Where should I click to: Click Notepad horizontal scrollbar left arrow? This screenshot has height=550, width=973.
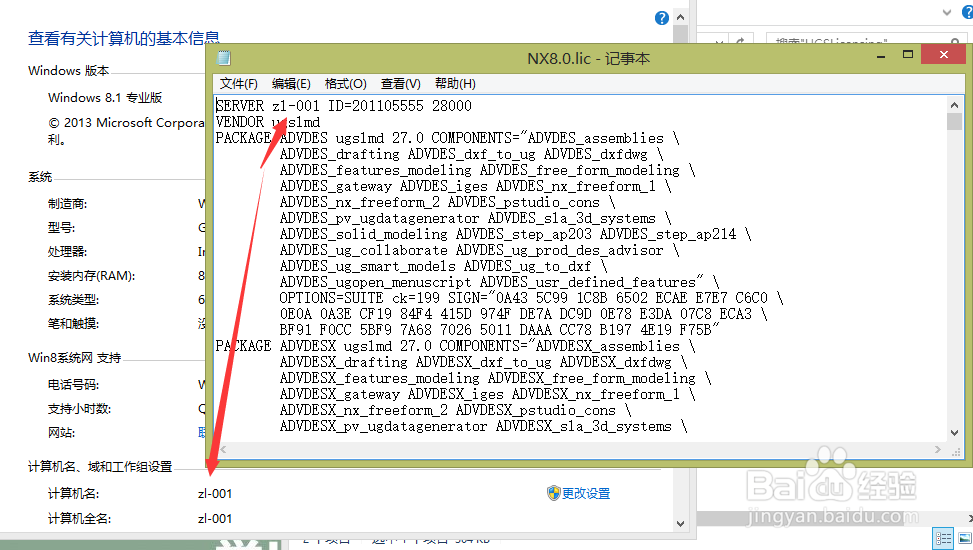(223, 449)
